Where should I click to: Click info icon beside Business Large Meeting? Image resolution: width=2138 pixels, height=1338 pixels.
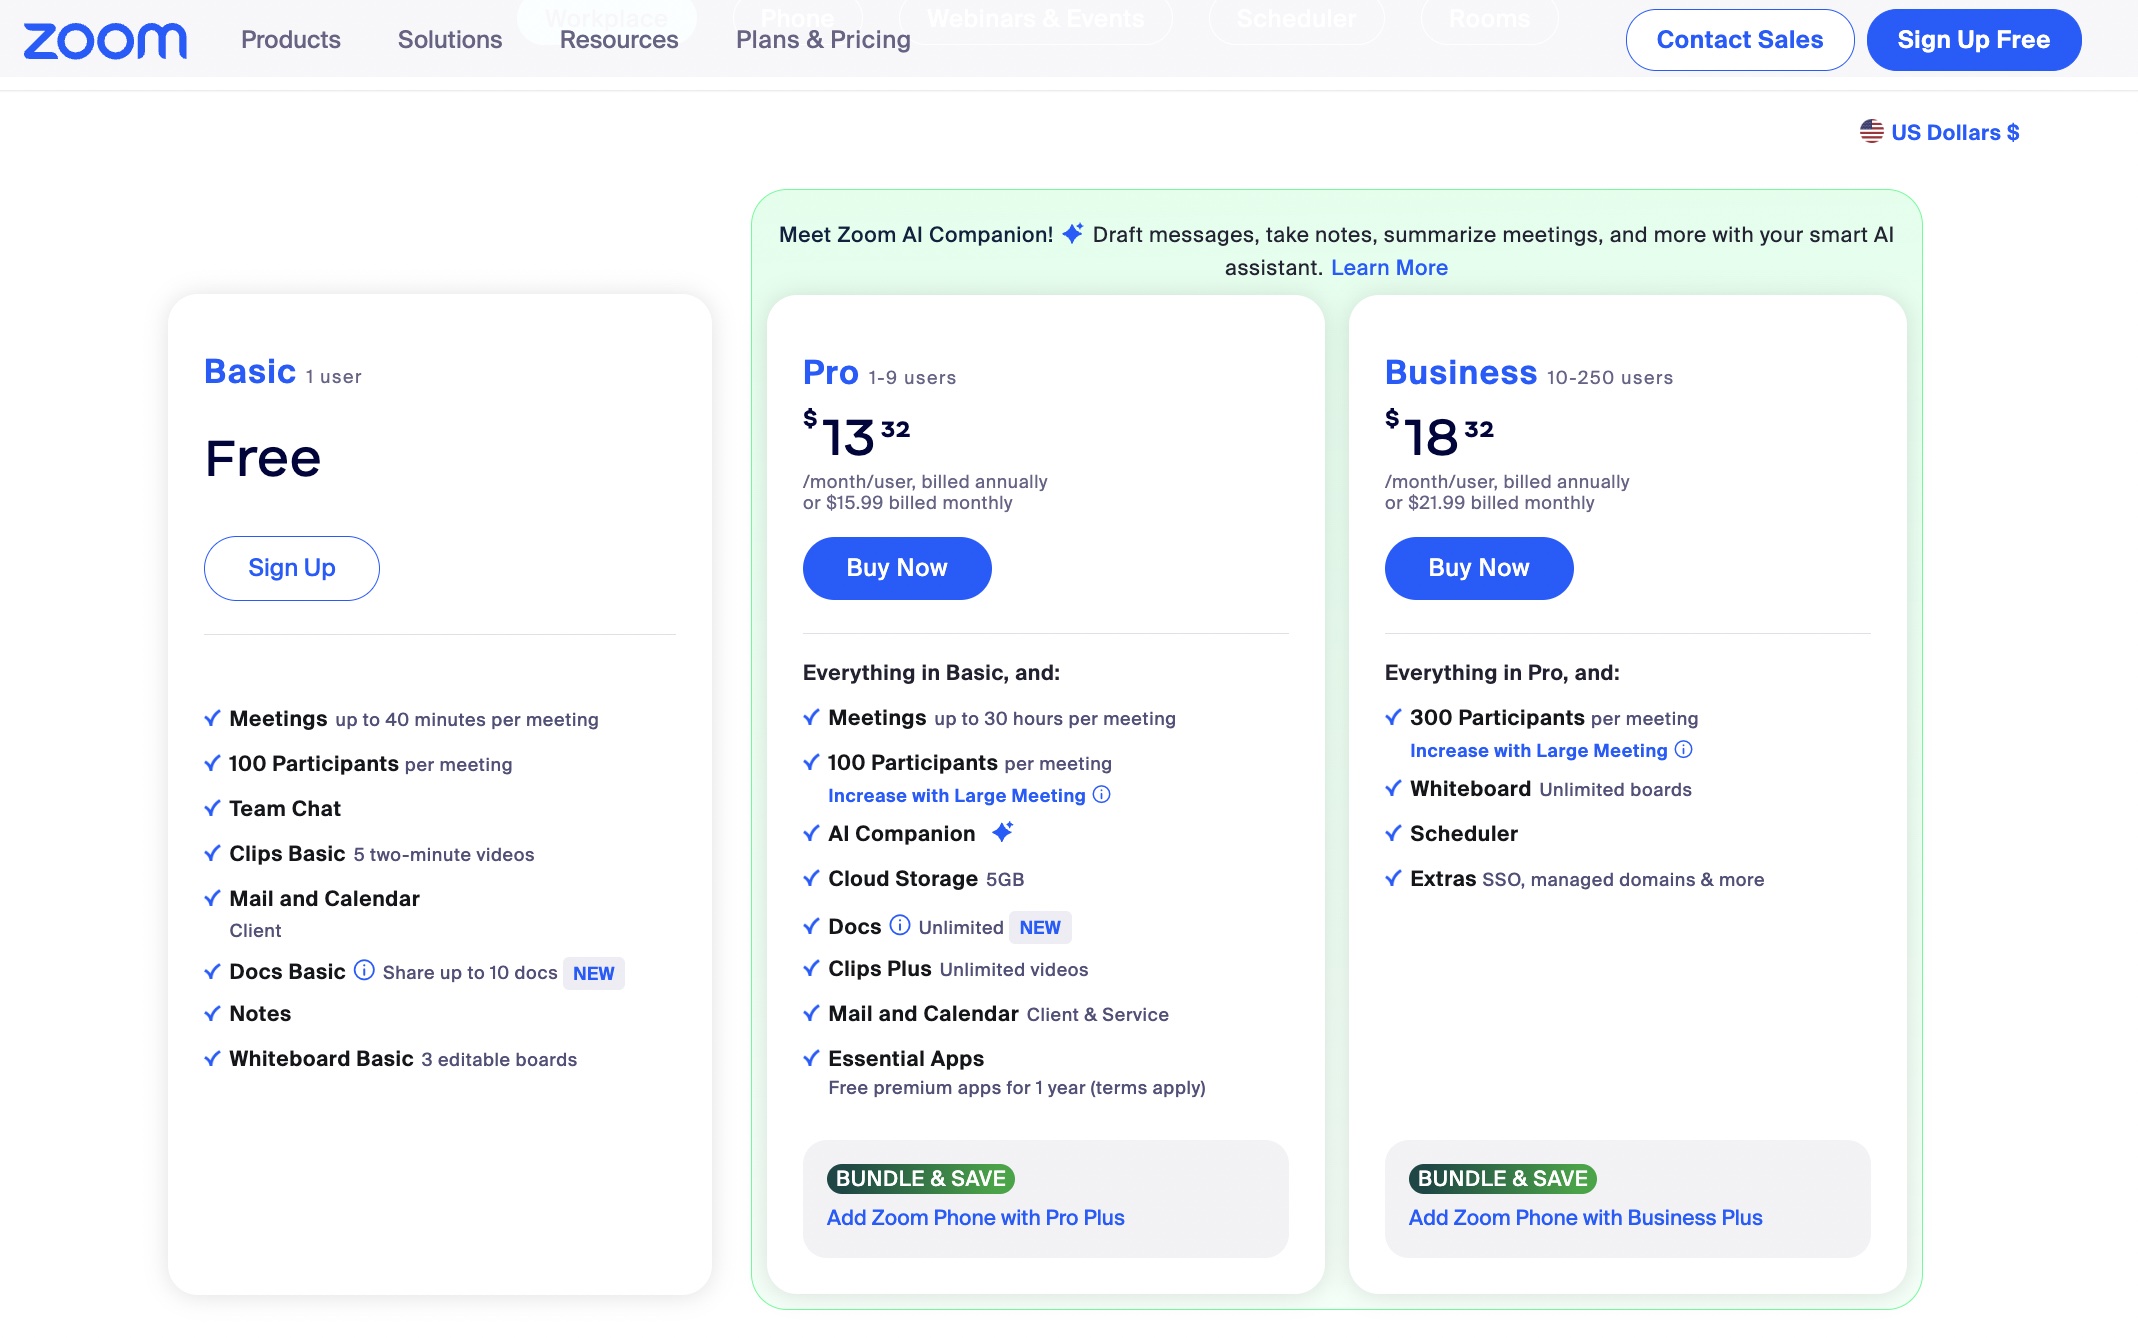click(1683, 750)
